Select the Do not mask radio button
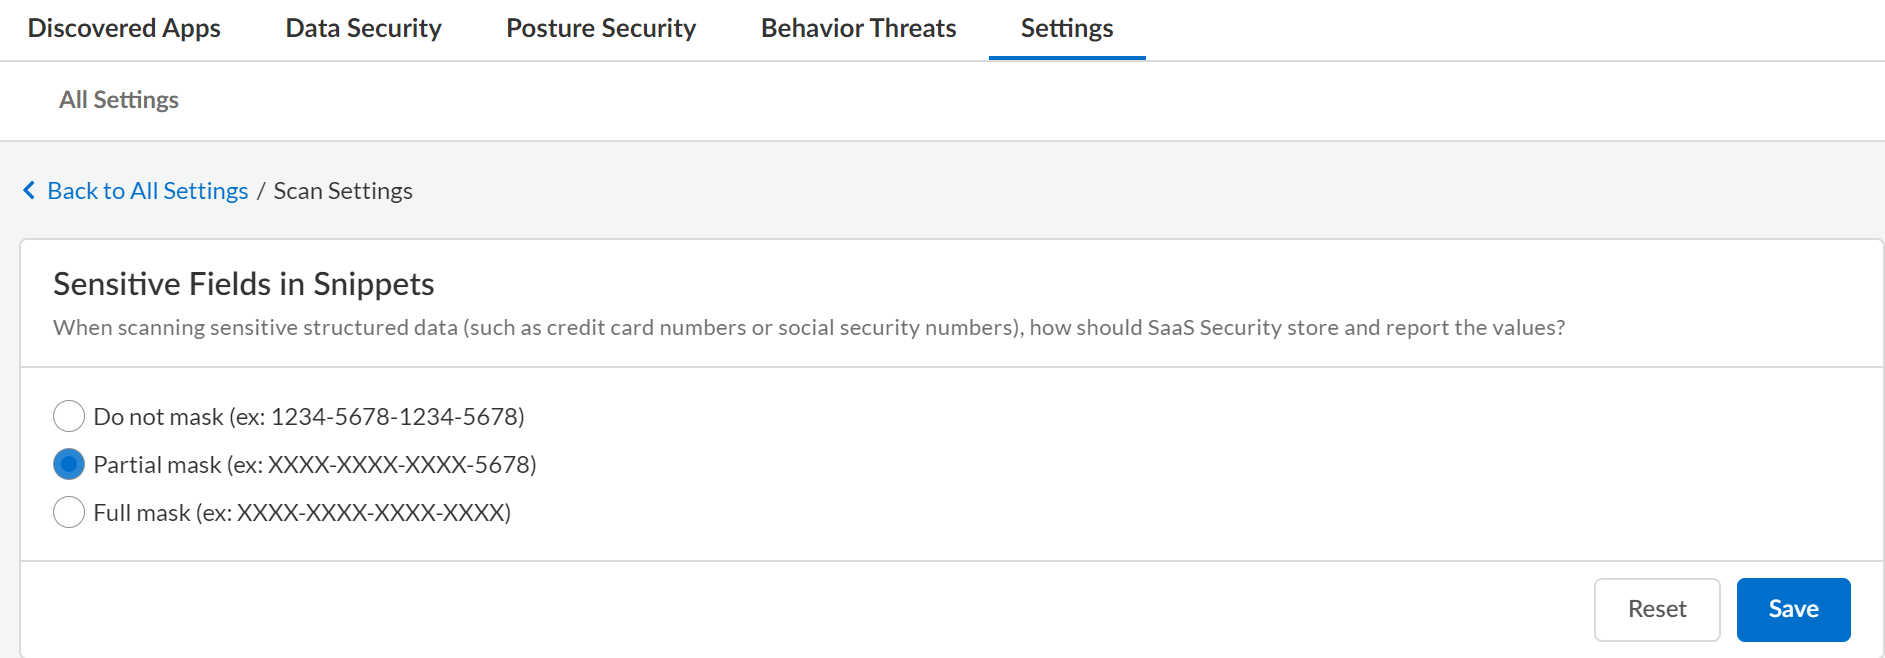 [69, 416]
